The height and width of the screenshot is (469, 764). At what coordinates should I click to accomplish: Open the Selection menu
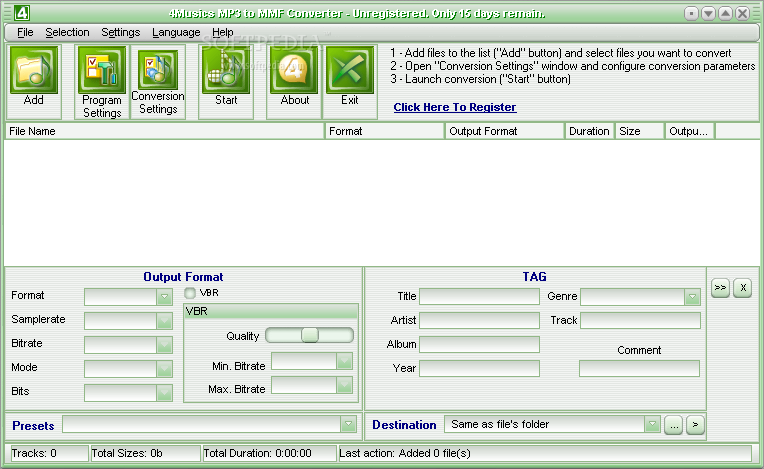point(67,33)
